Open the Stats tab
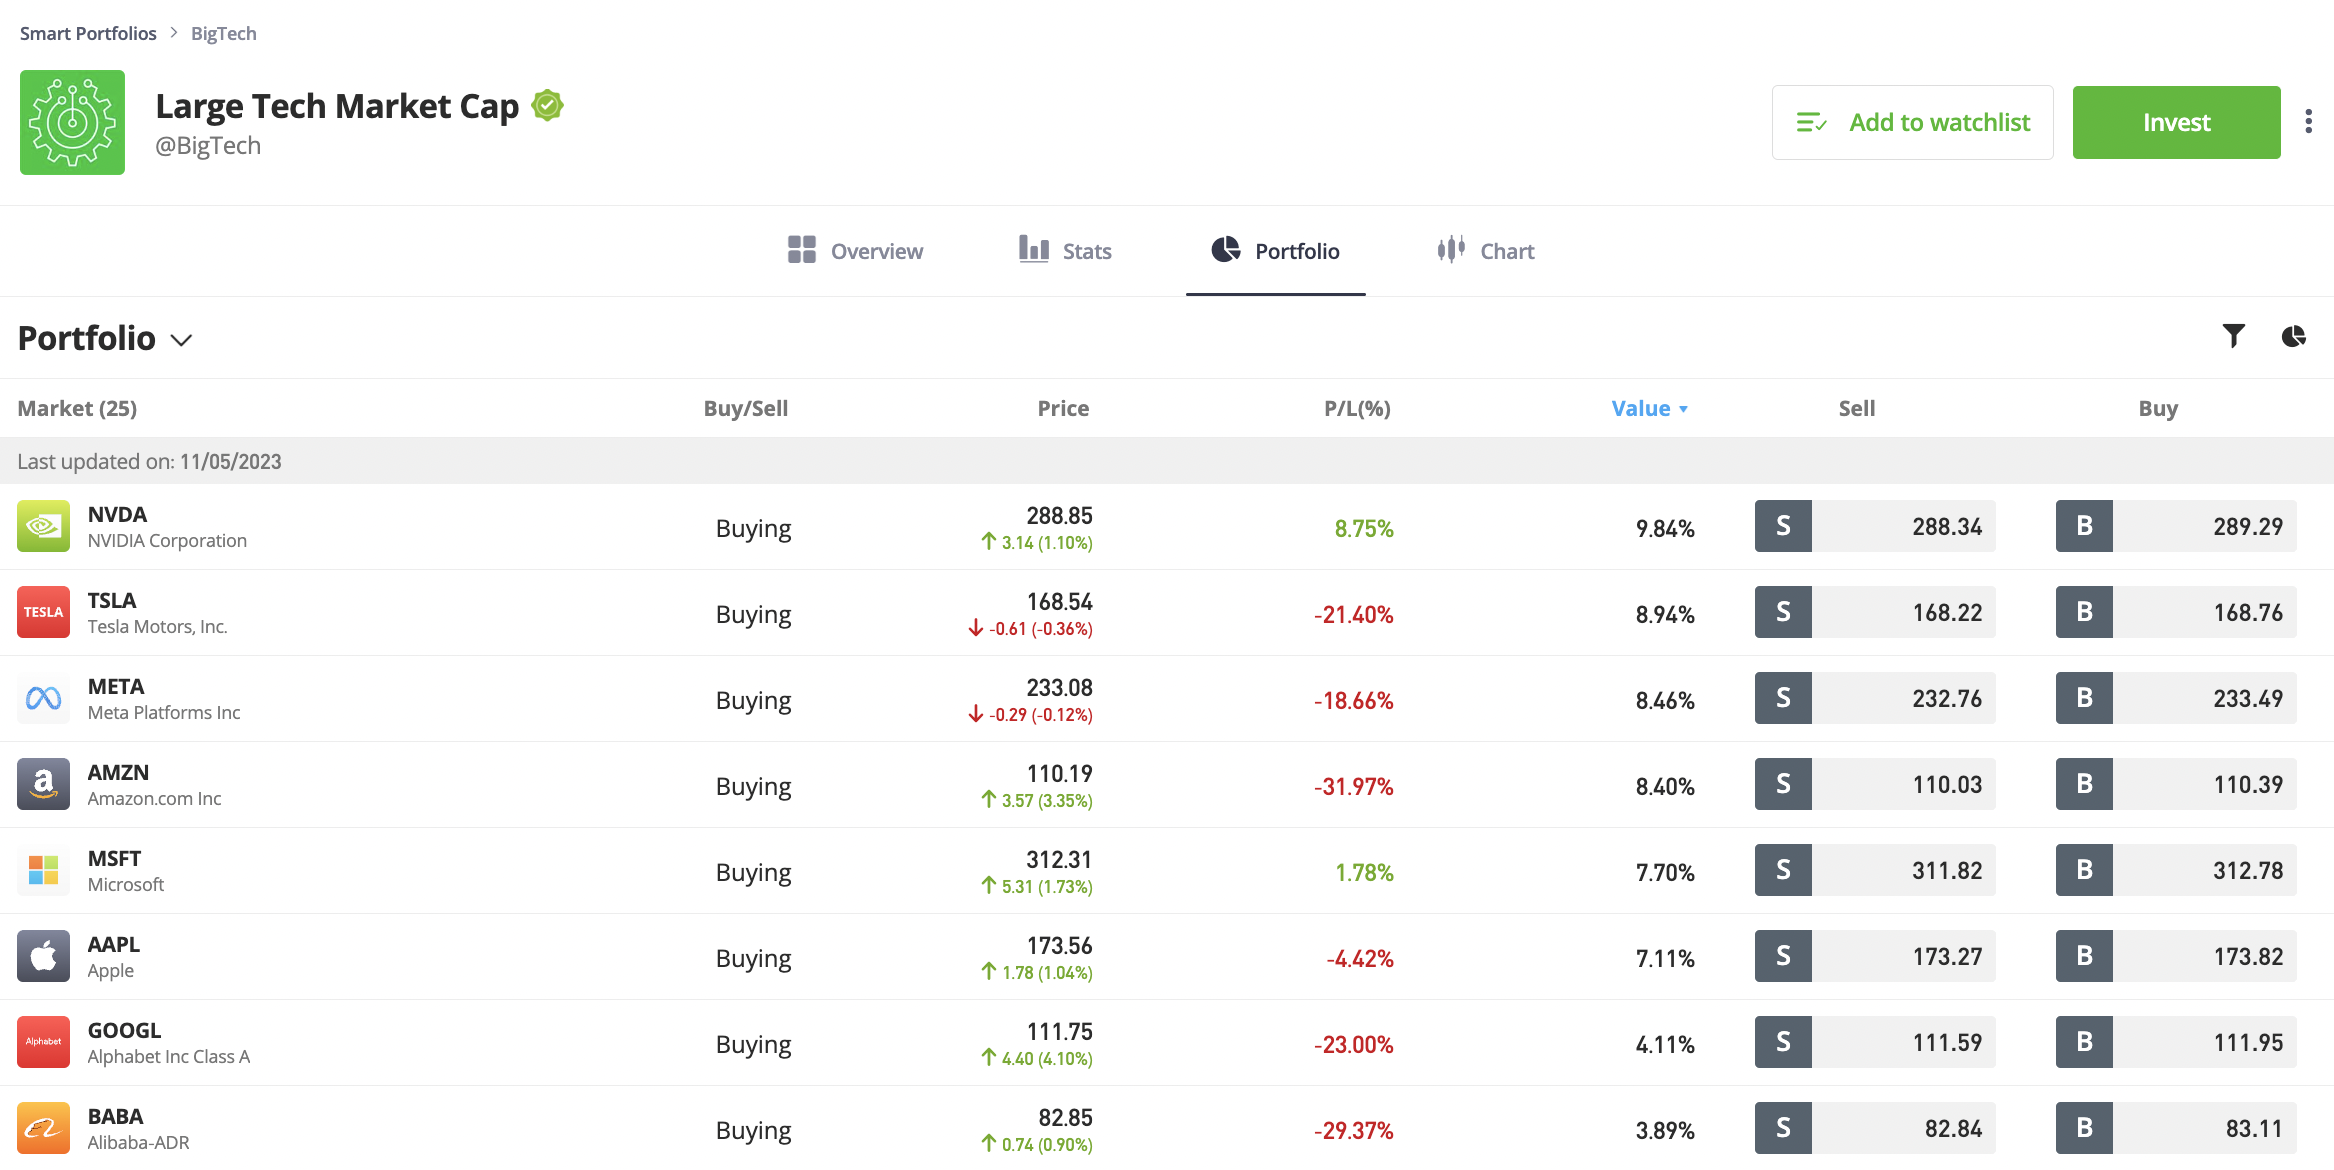Image resolution: width=2334 pixels, height=1170 pixels. tap(1065, 251)
